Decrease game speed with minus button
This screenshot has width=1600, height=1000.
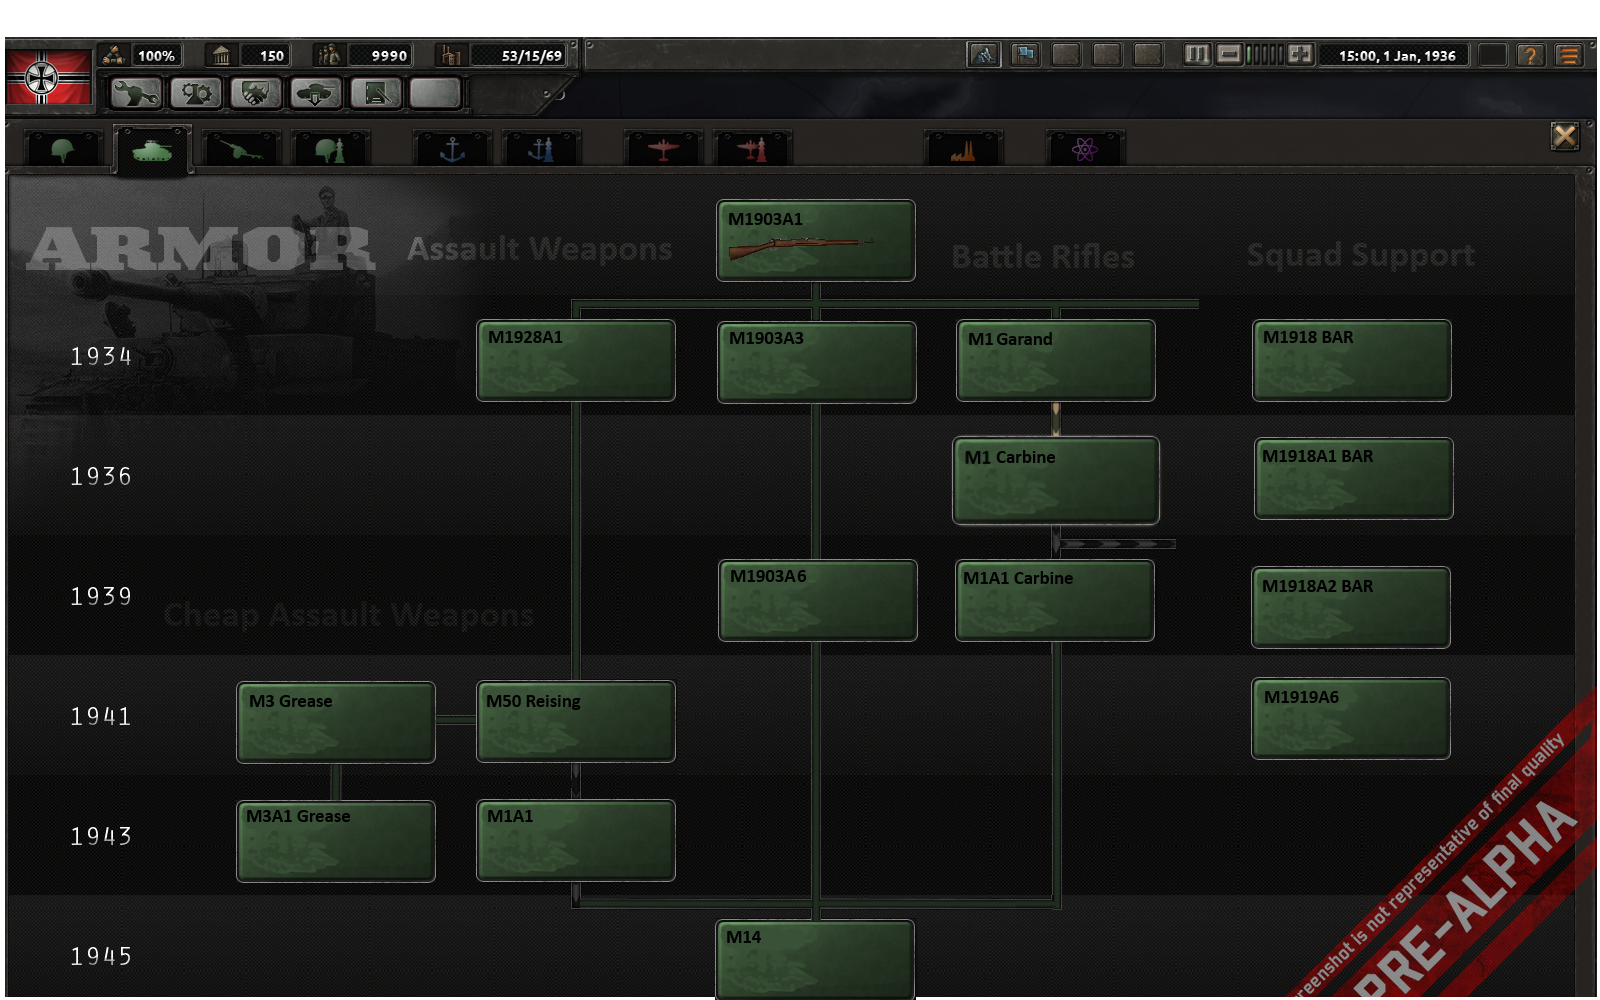[1229, 55]
